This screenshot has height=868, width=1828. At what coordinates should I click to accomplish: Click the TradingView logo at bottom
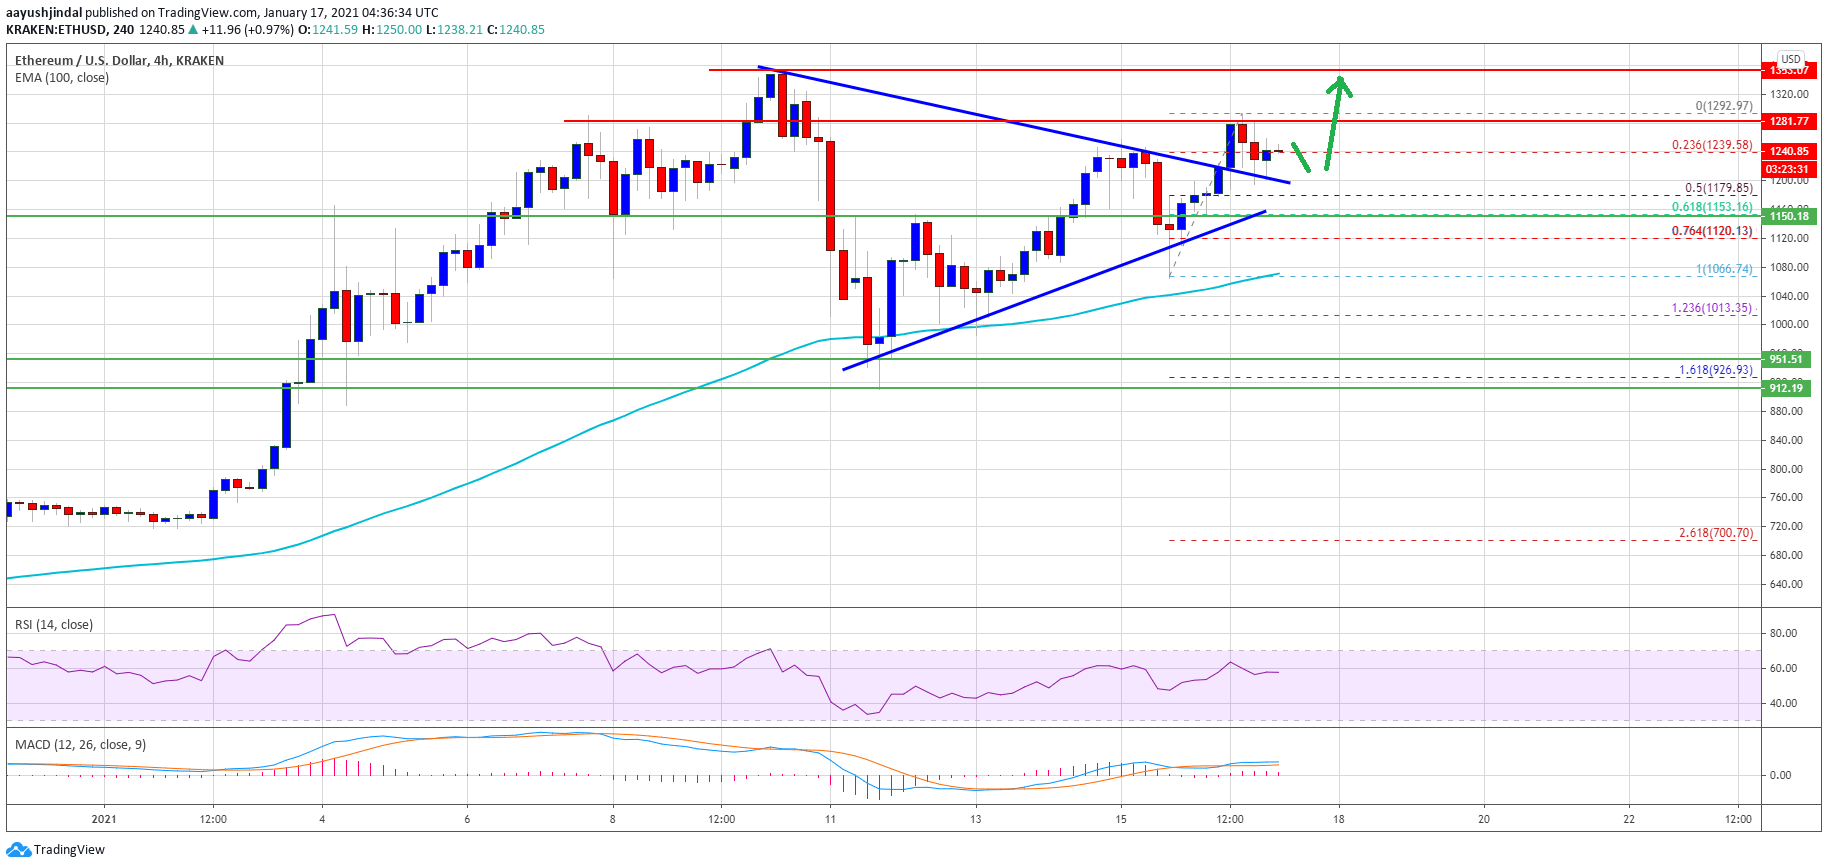(x=55, y=850)
